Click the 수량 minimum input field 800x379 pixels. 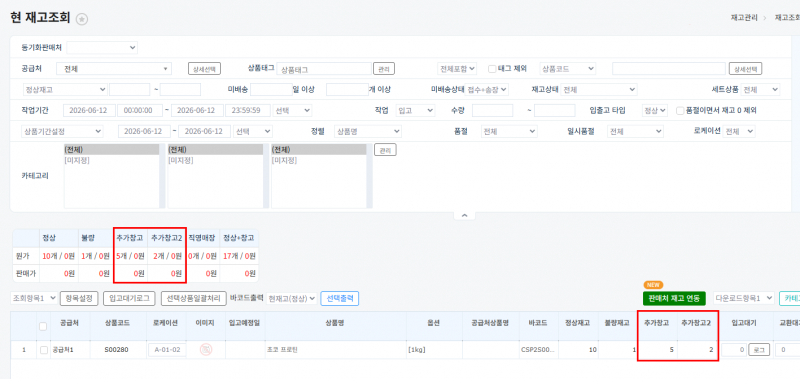492,110
